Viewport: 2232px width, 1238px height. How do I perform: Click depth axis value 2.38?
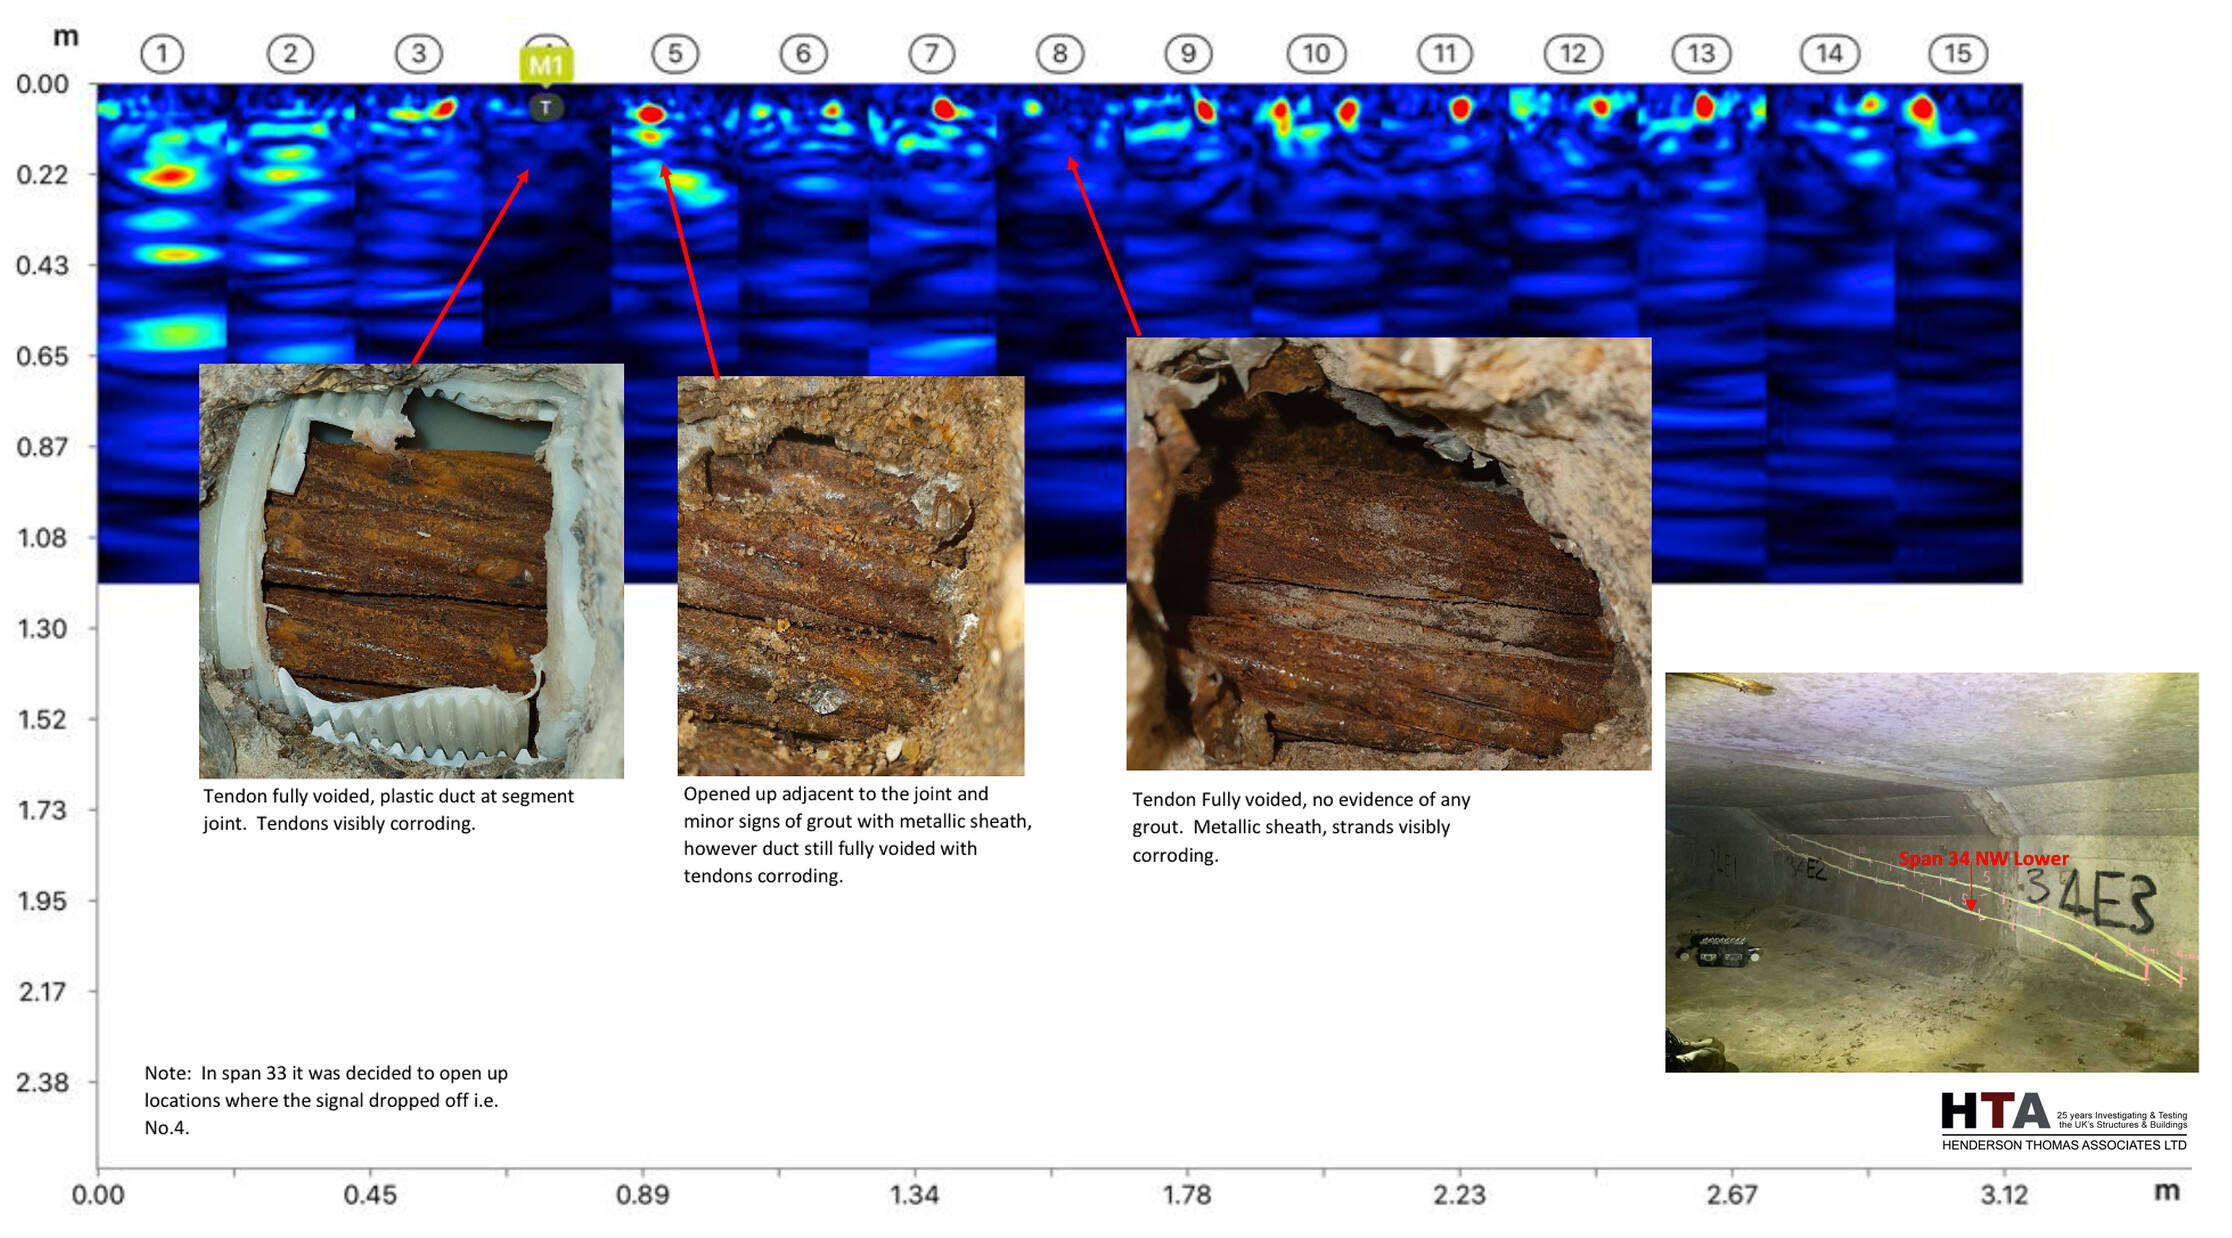pyautogui.click(x=42, y=1083)
